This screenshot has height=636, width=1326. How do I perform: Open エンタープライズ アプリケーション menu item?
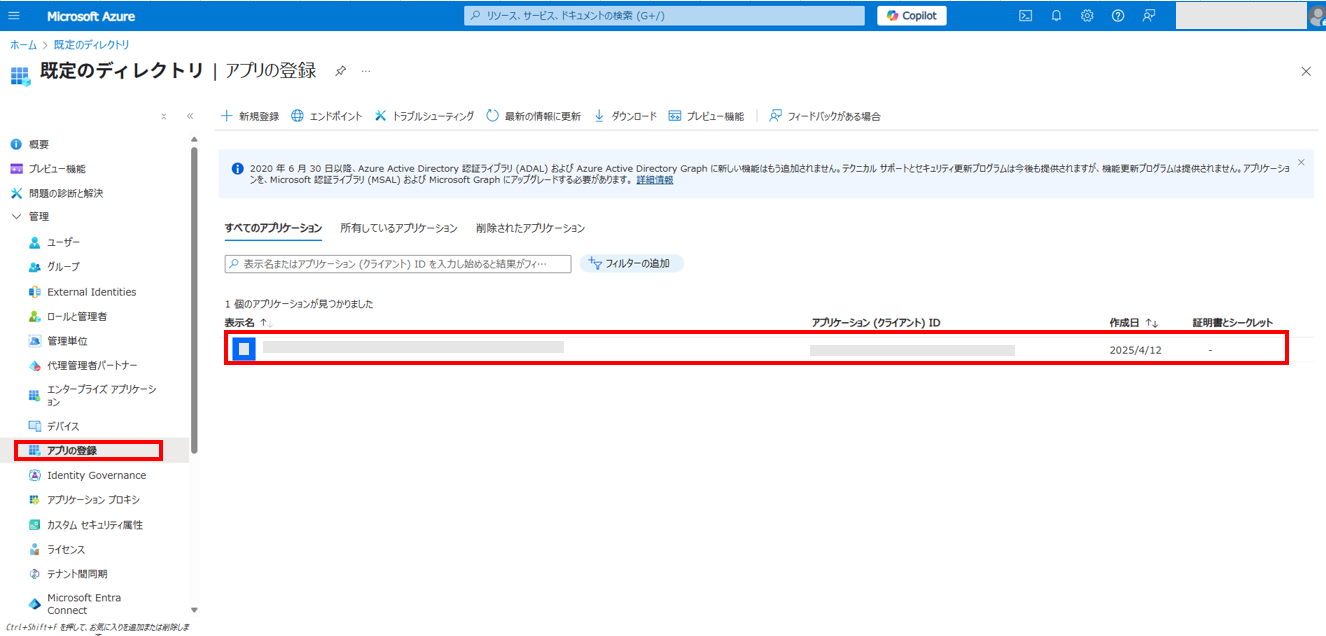click(x=101, y=395)
